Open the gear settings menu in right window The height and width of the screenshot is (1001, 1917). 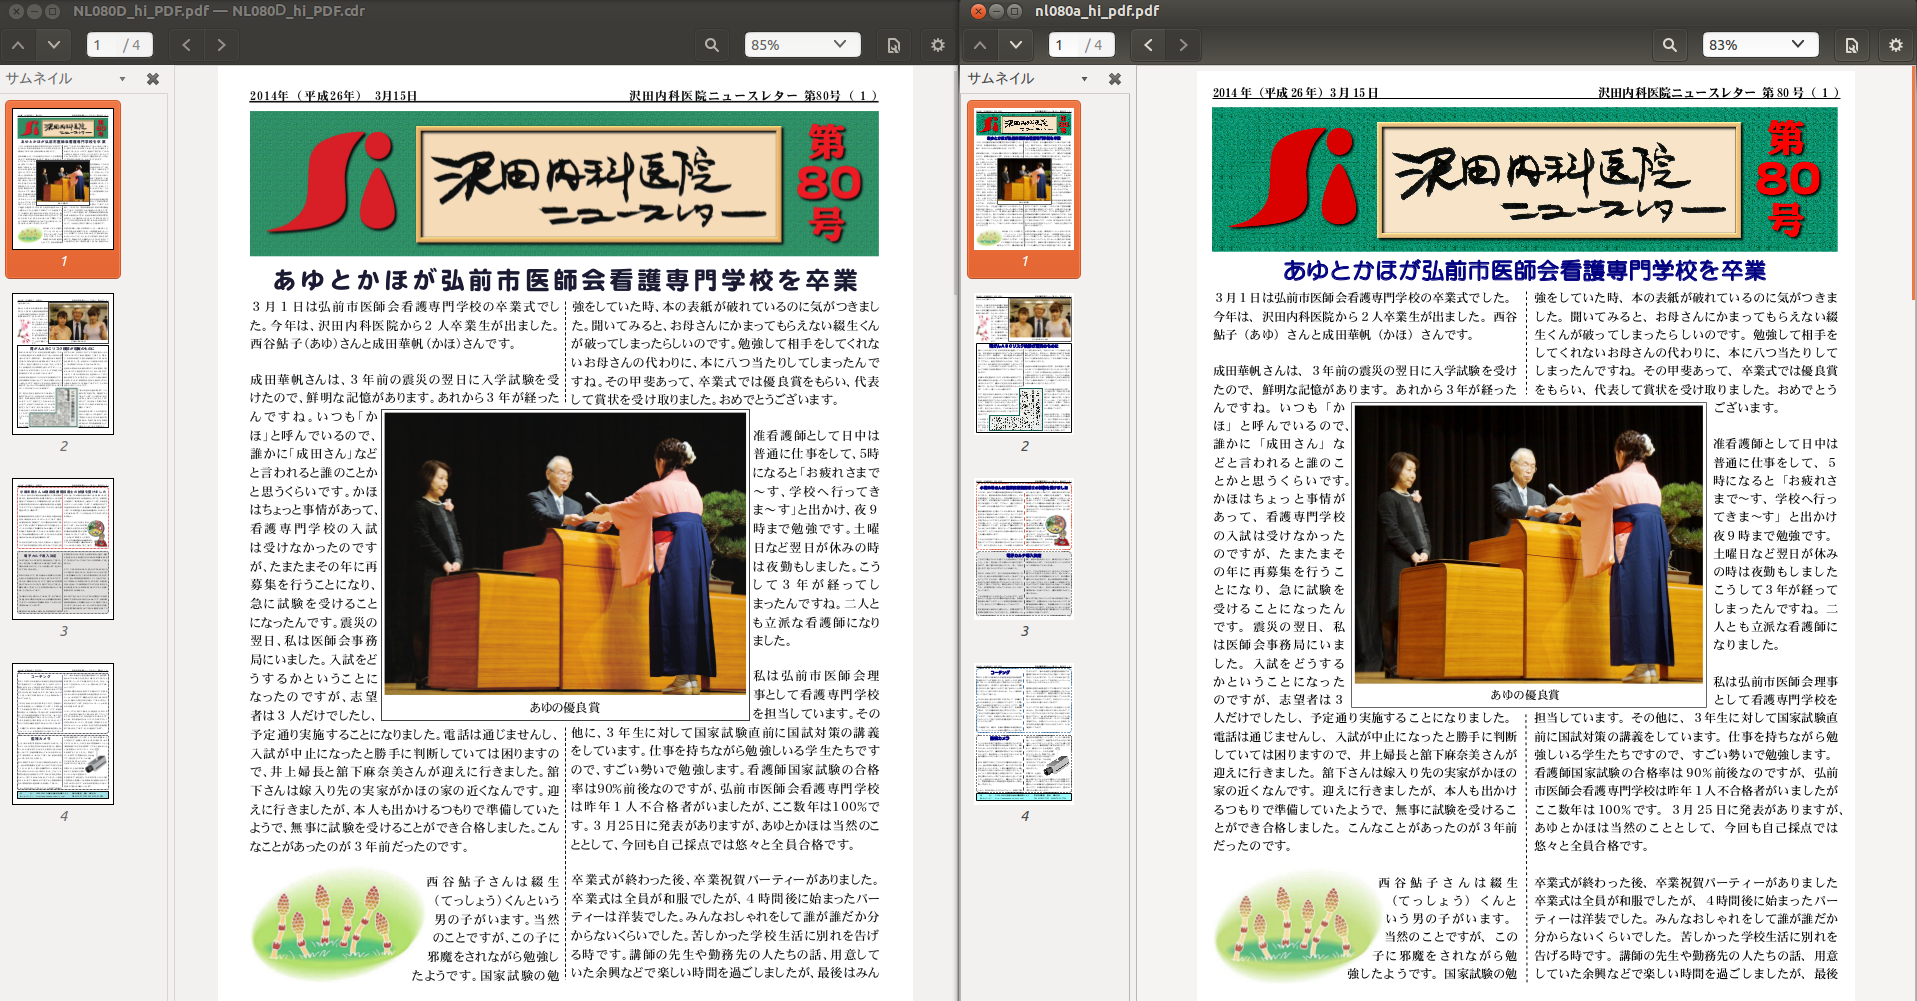pyautogui.click(x=1895, y=45)
